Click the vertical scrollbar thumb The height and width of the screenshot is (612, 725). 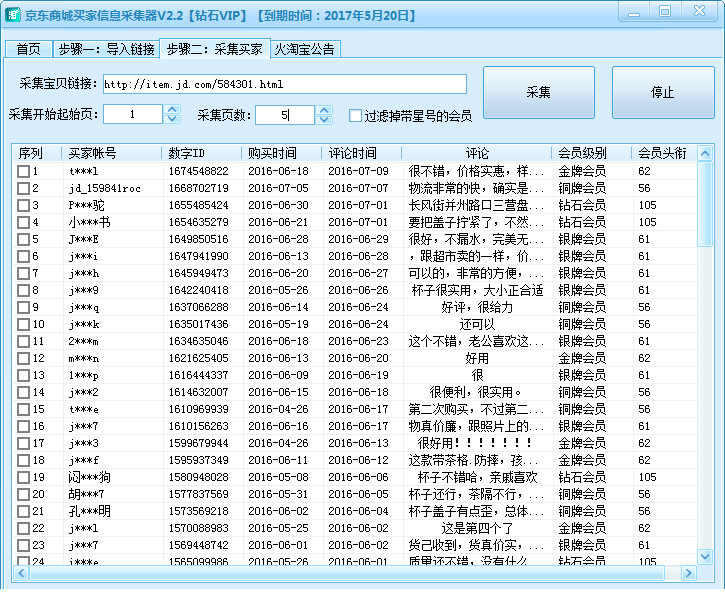(x=705, y=204)
